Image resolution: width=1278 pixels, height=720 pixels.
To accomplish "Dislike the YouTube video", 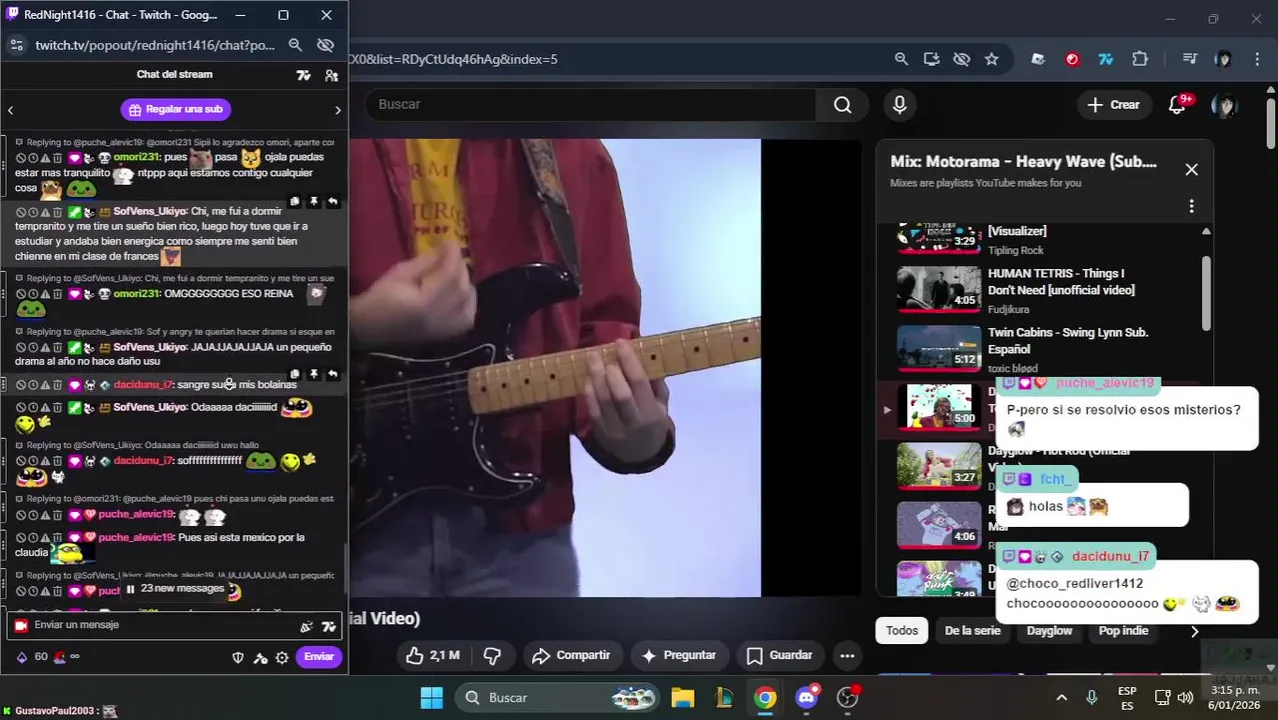I will (x=492, y=656).
